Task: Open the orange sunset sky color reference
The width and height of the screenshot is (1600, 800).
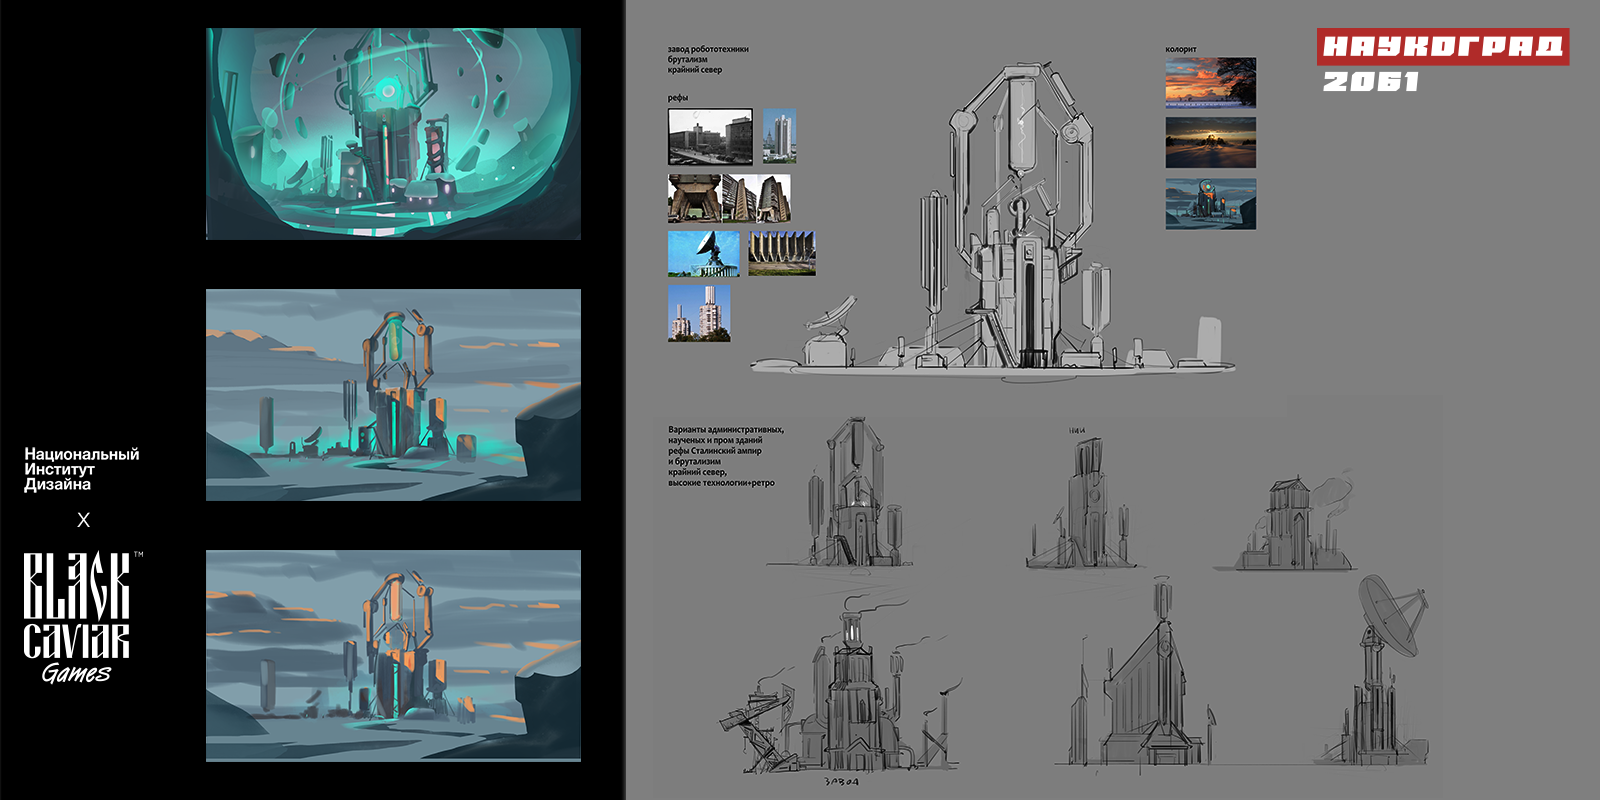Action: point(1211,83)
